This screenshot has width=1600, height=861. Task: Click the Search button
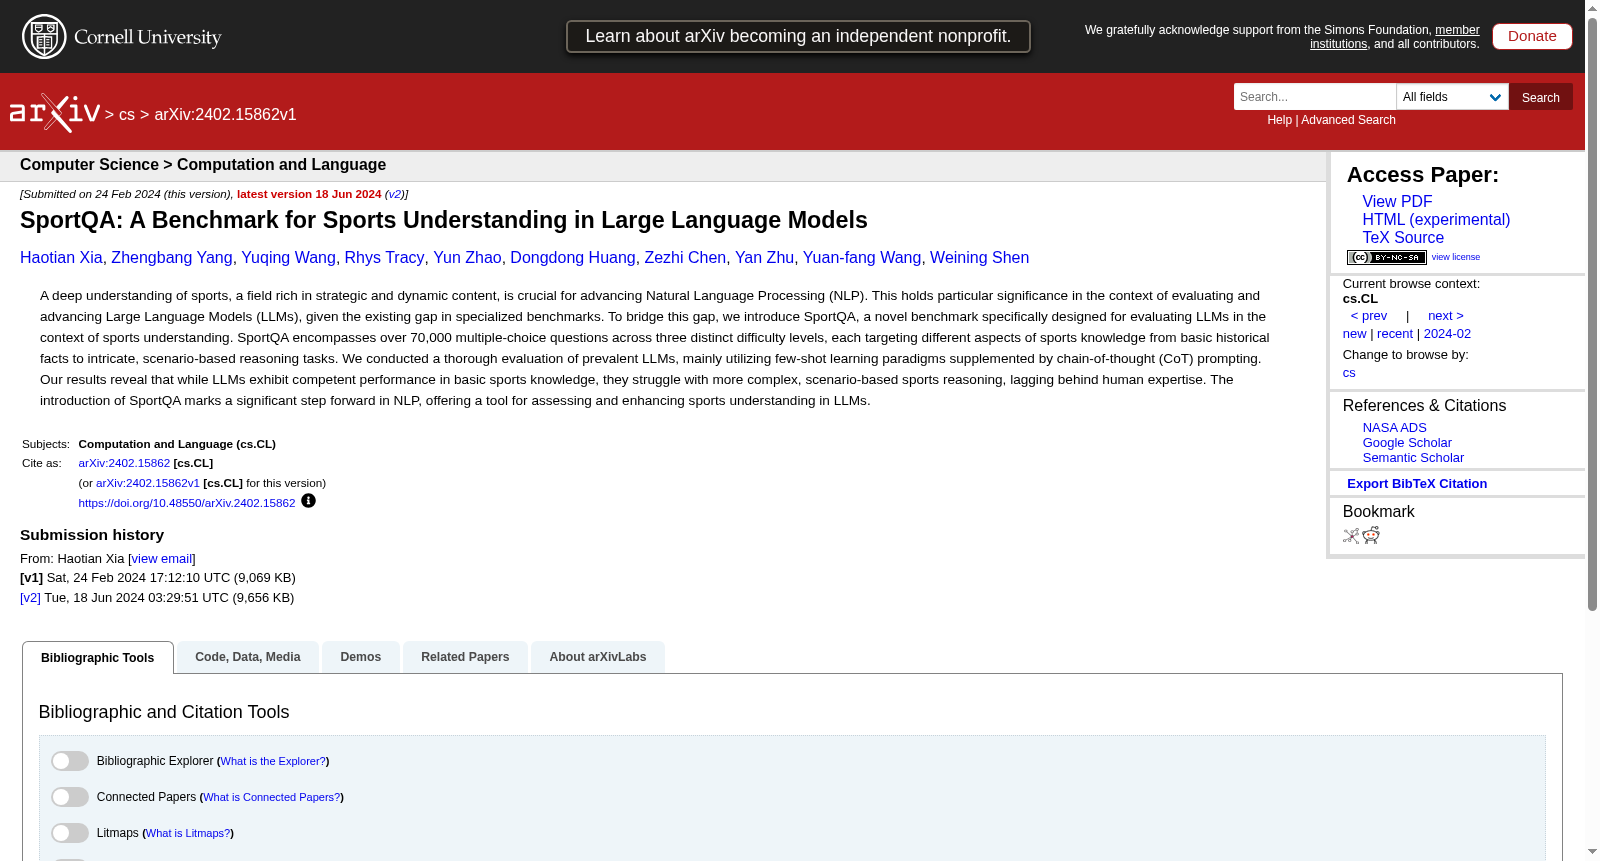1541,97
